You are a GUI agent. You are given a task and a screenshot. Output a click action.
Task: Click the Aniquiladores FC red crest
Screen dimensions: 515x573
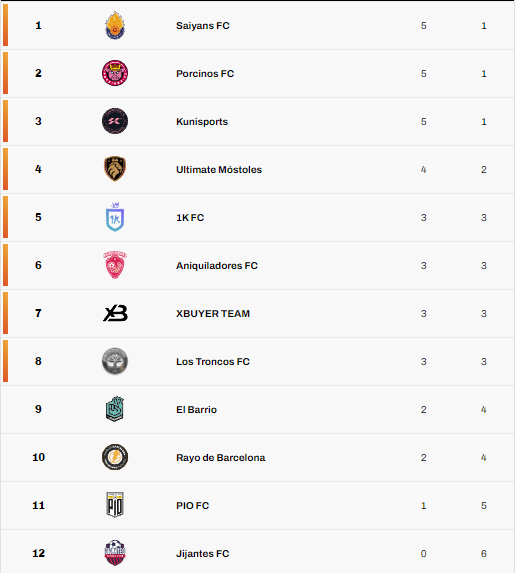(x=115, y=265)
